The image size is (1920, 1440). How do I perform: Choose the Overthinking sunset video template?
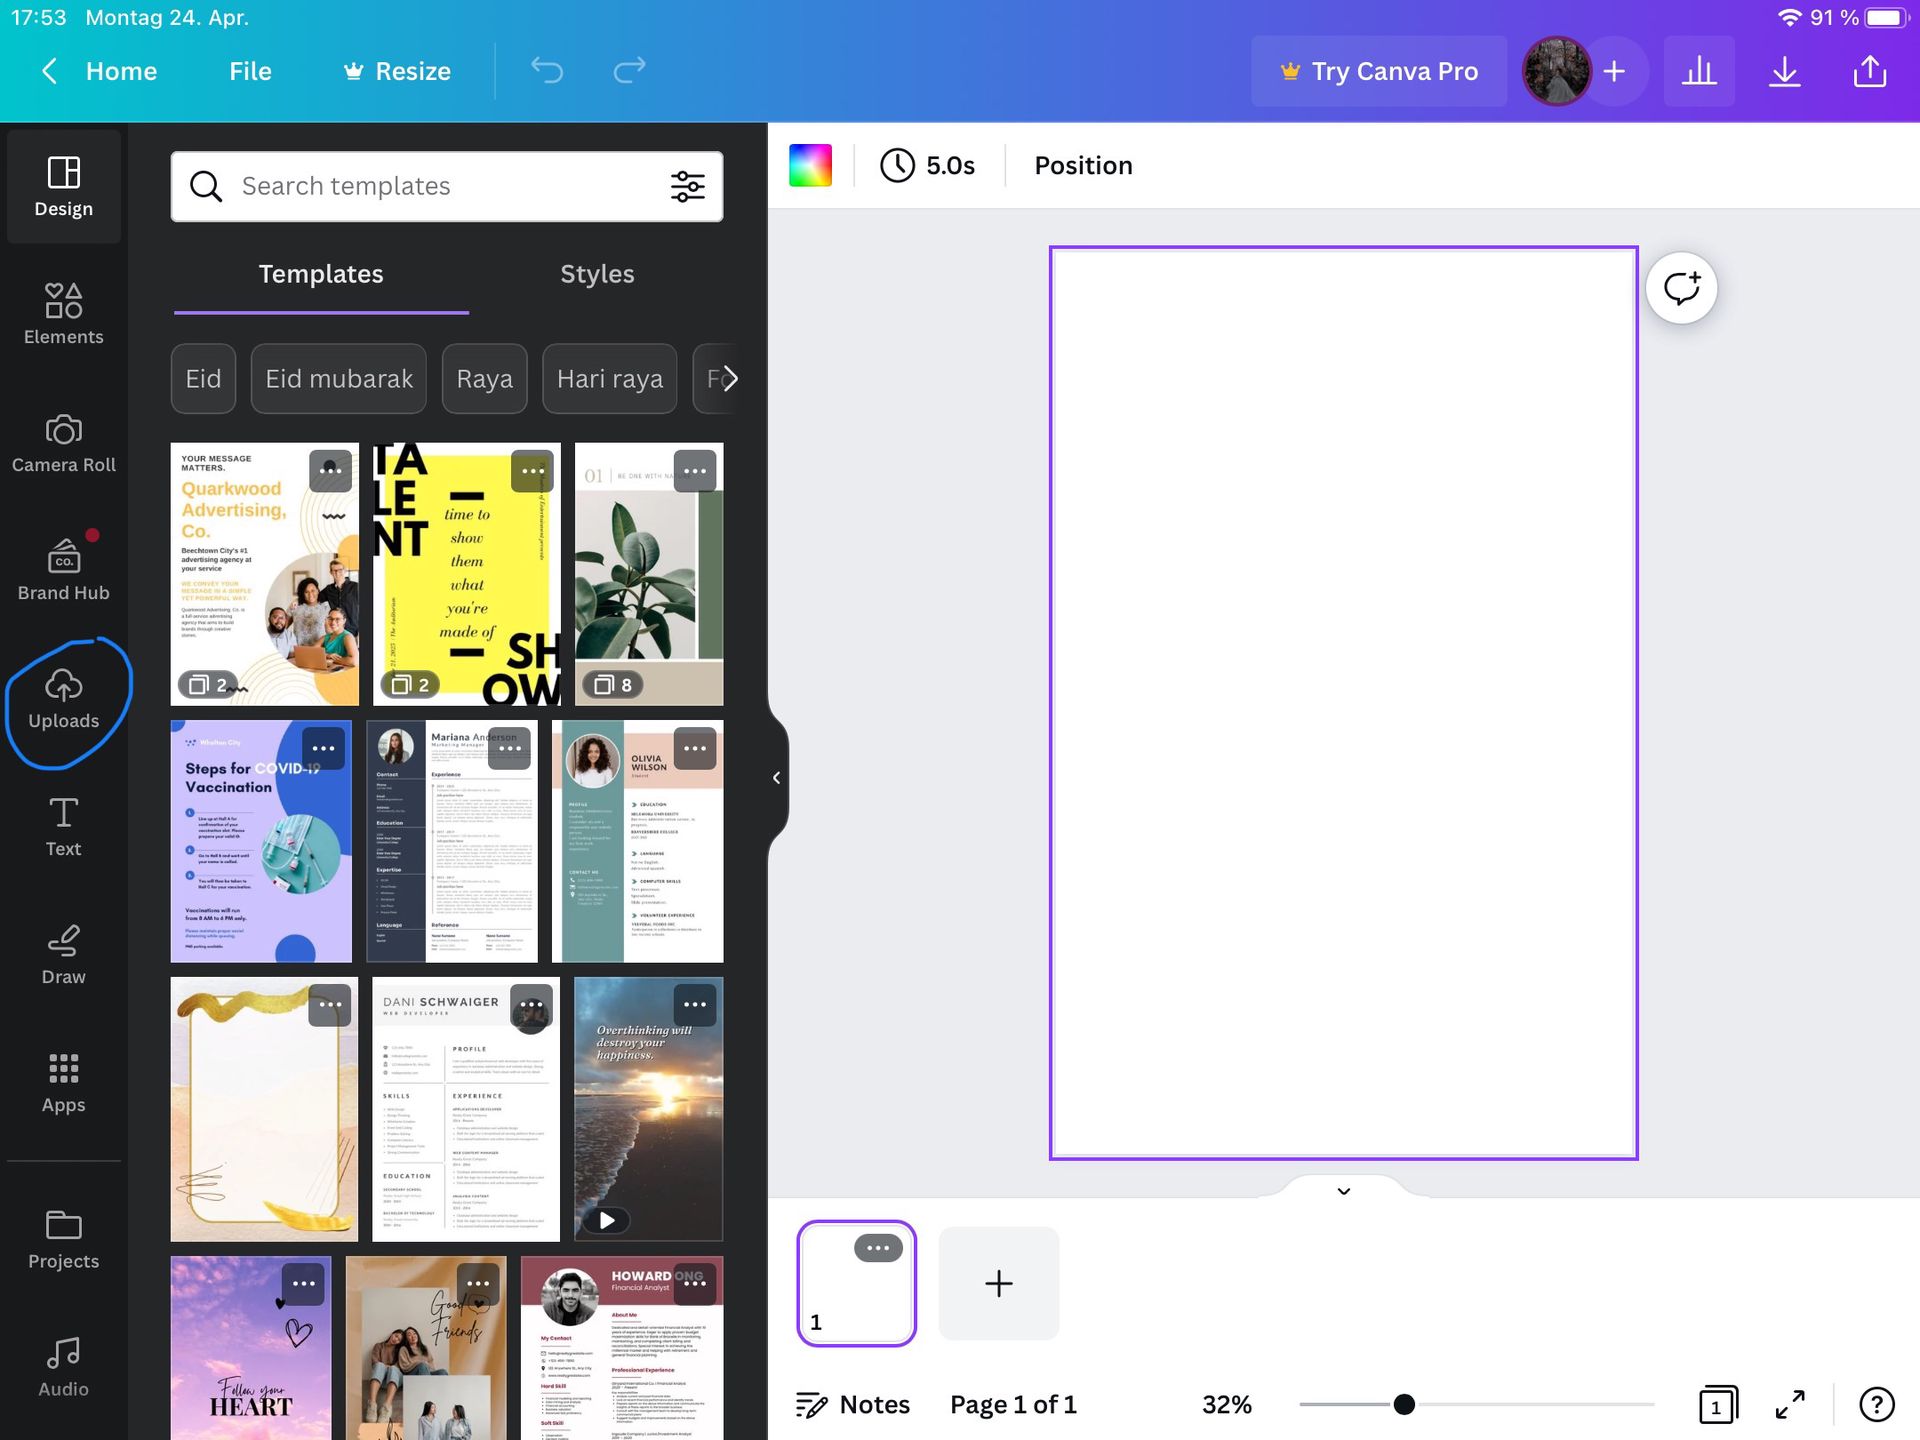click(648, 1109)
